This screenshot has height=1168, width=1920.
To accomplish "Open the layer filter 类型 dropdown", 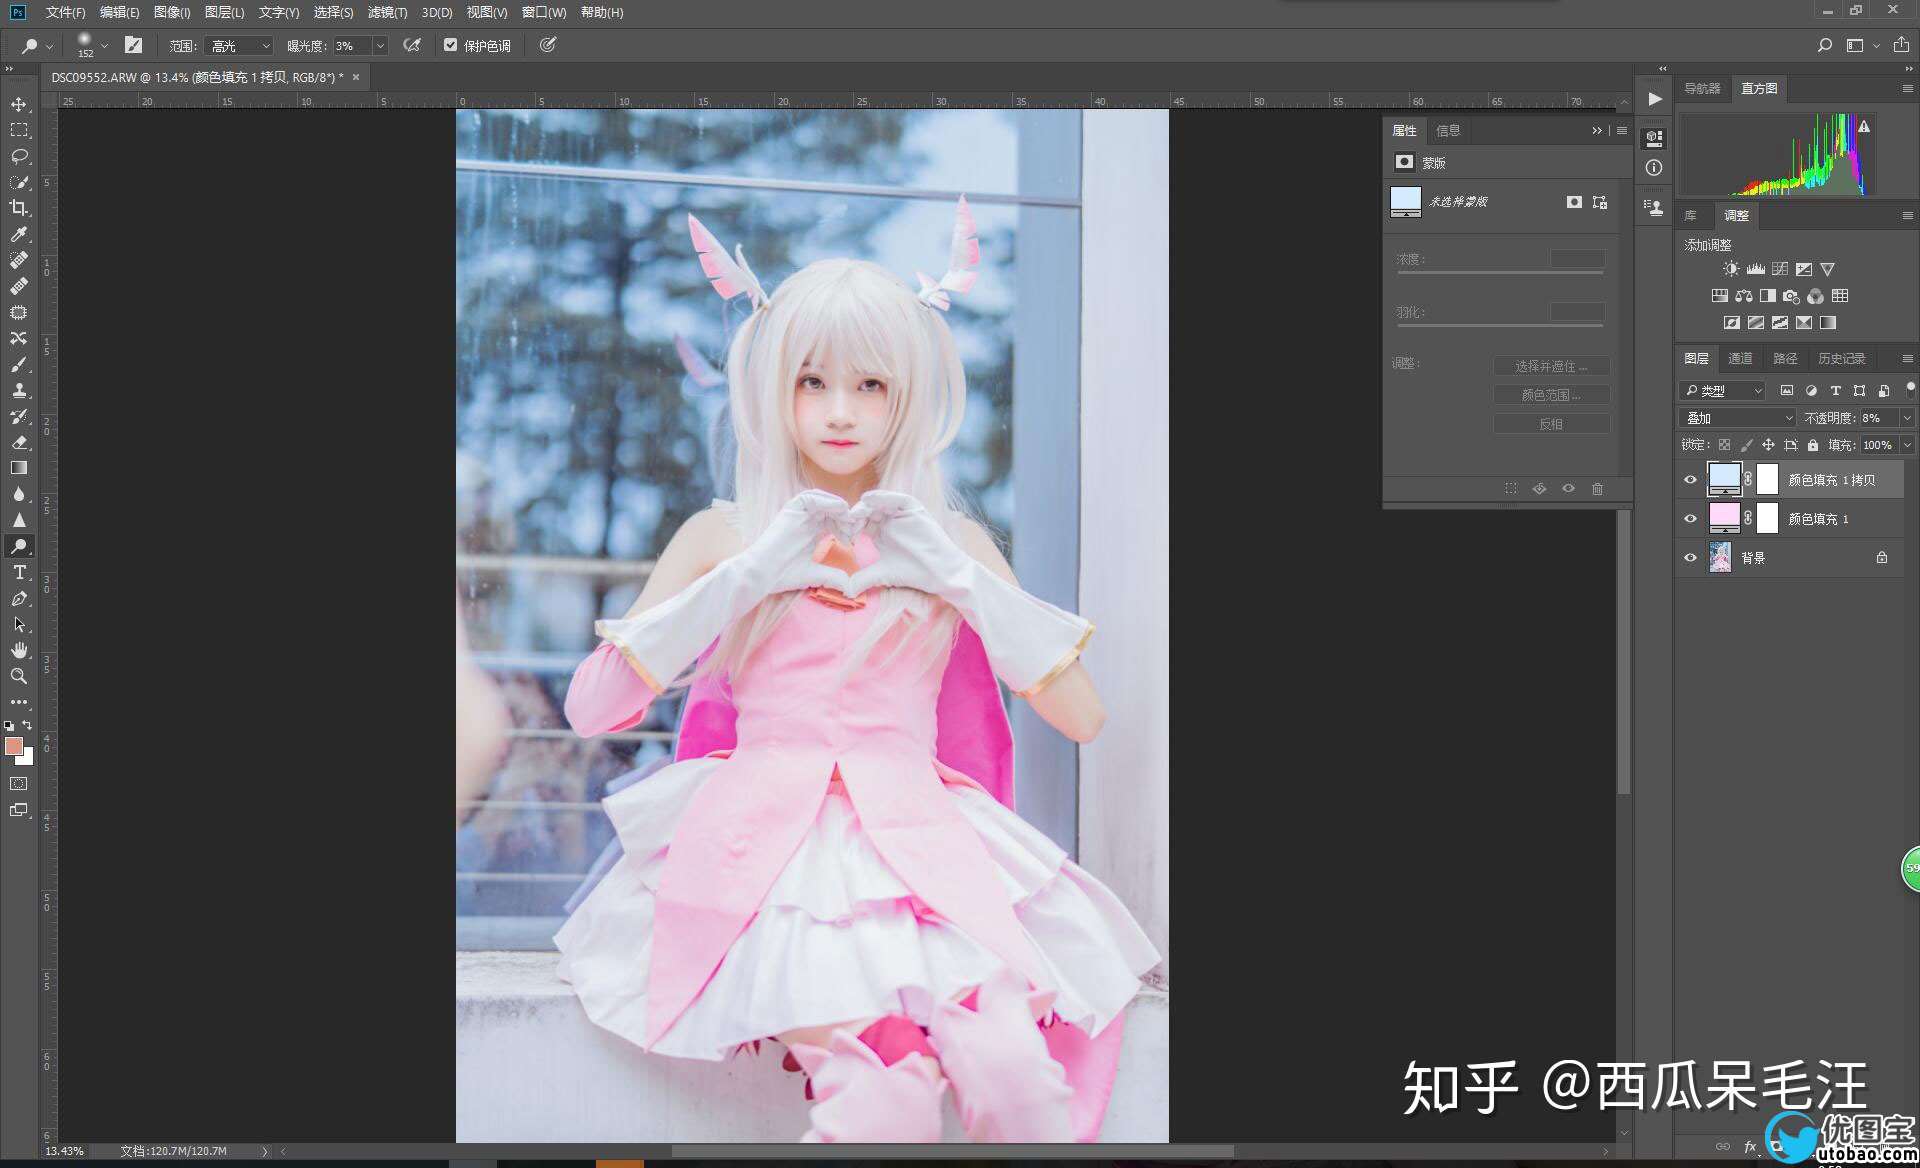I will tap(1722, 391).
